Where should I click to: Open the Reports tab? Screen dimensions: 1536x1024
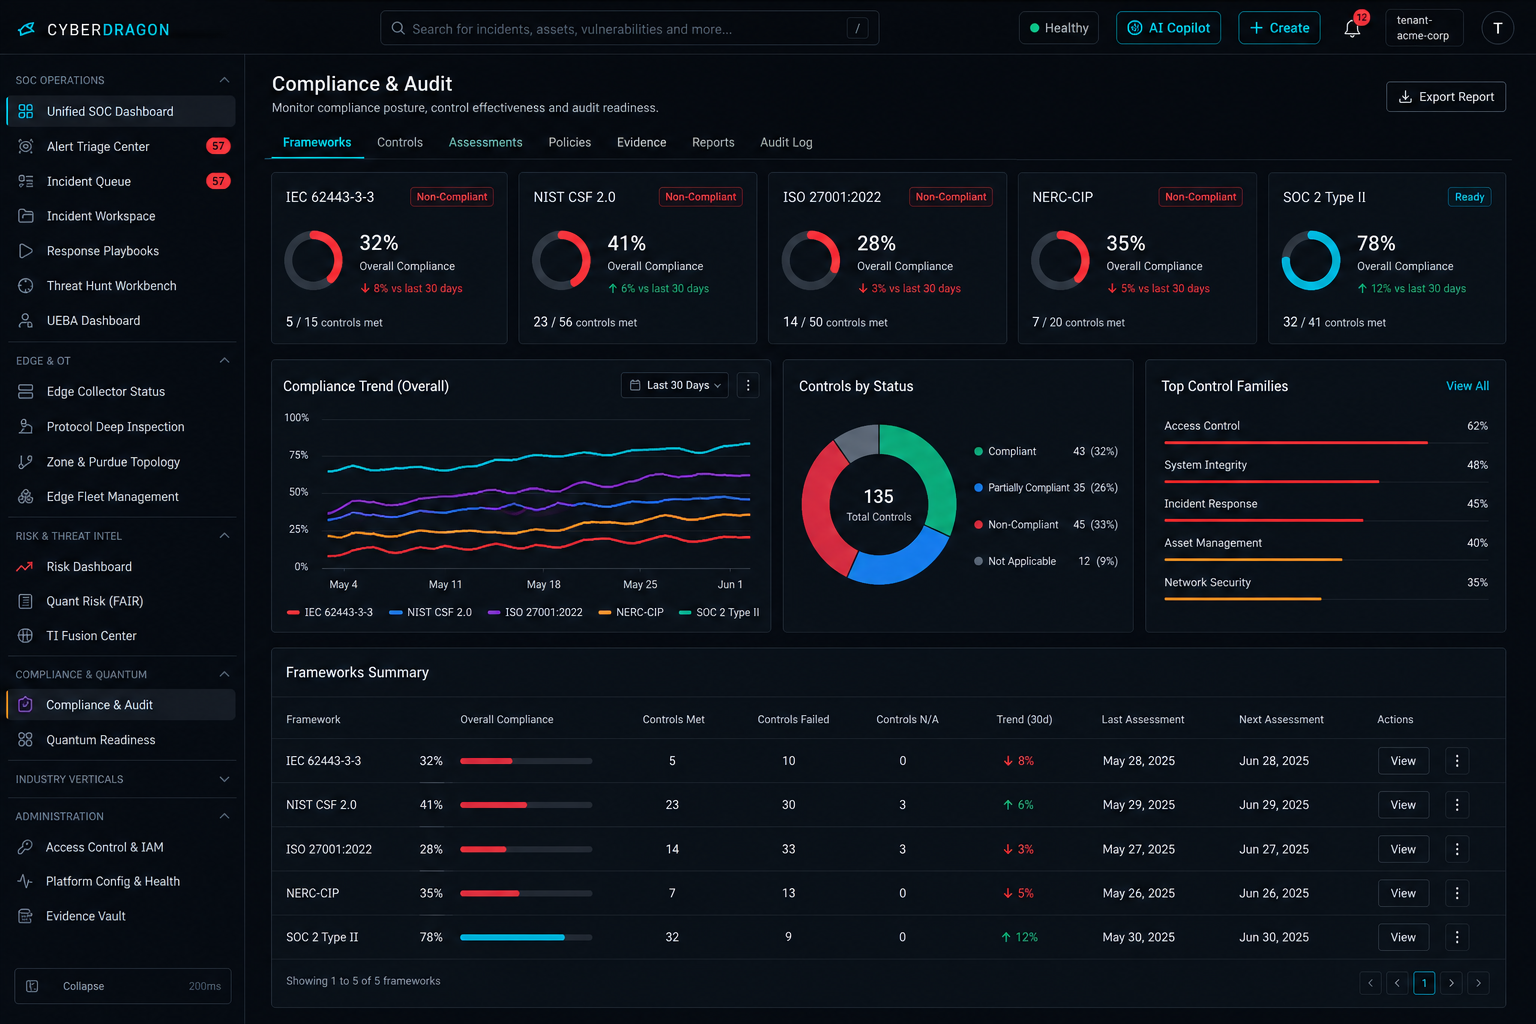713,143
